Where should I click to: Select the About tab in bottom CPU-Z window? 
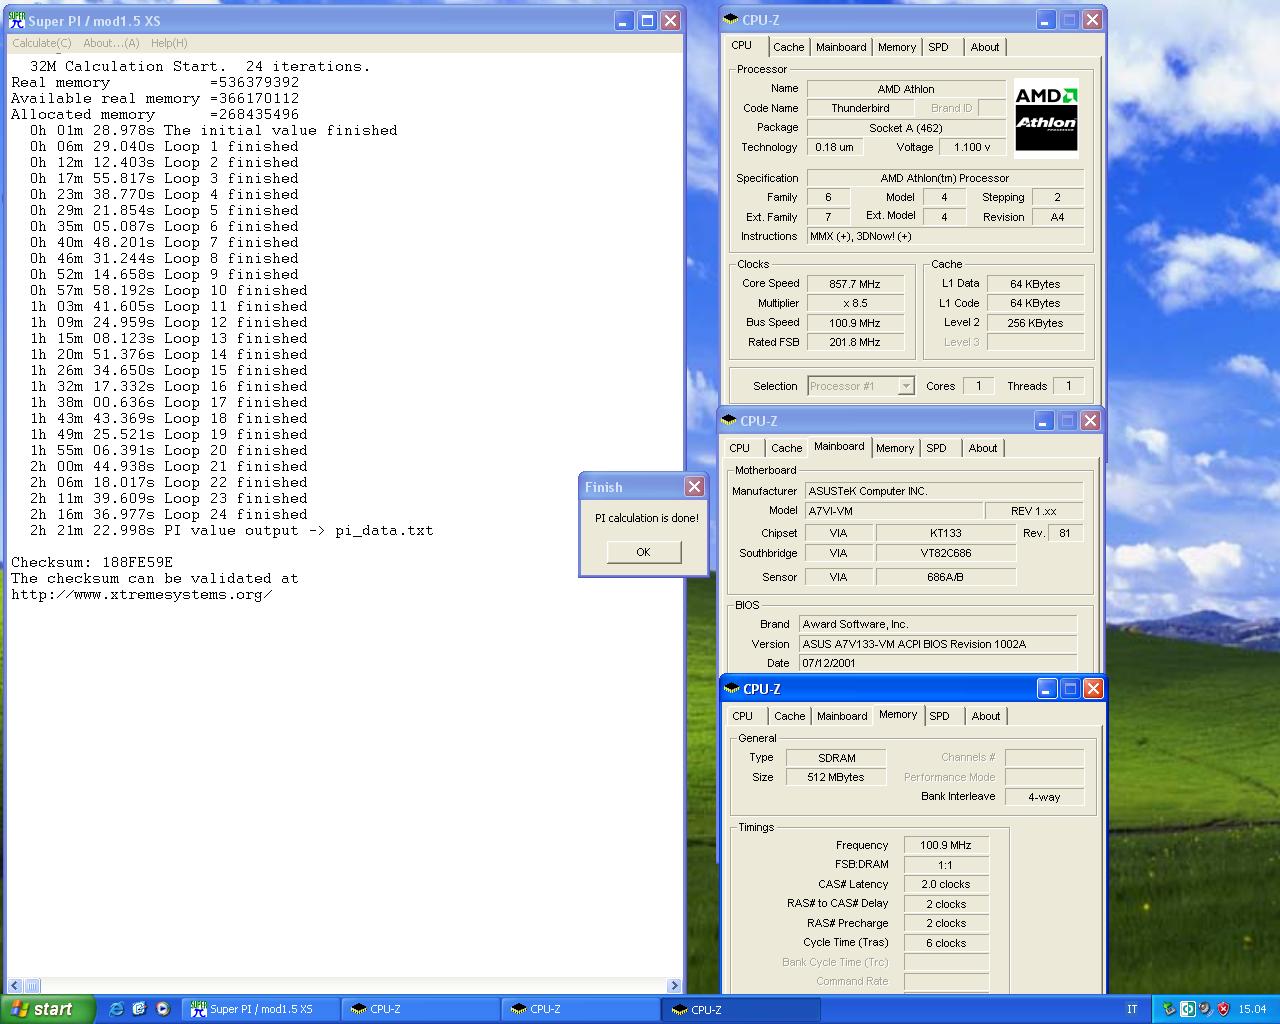pos(986,716)
